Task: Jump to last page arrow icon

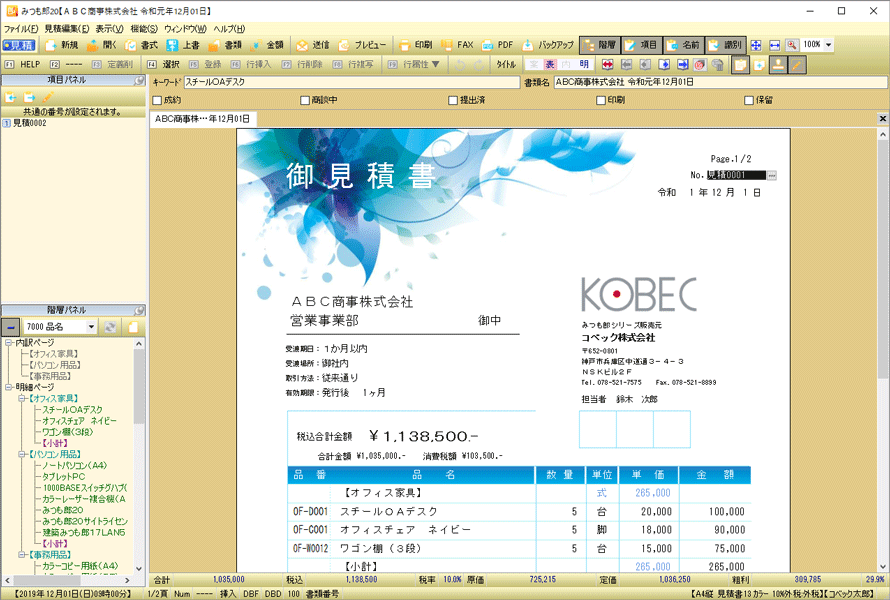Action: (683, 65)
